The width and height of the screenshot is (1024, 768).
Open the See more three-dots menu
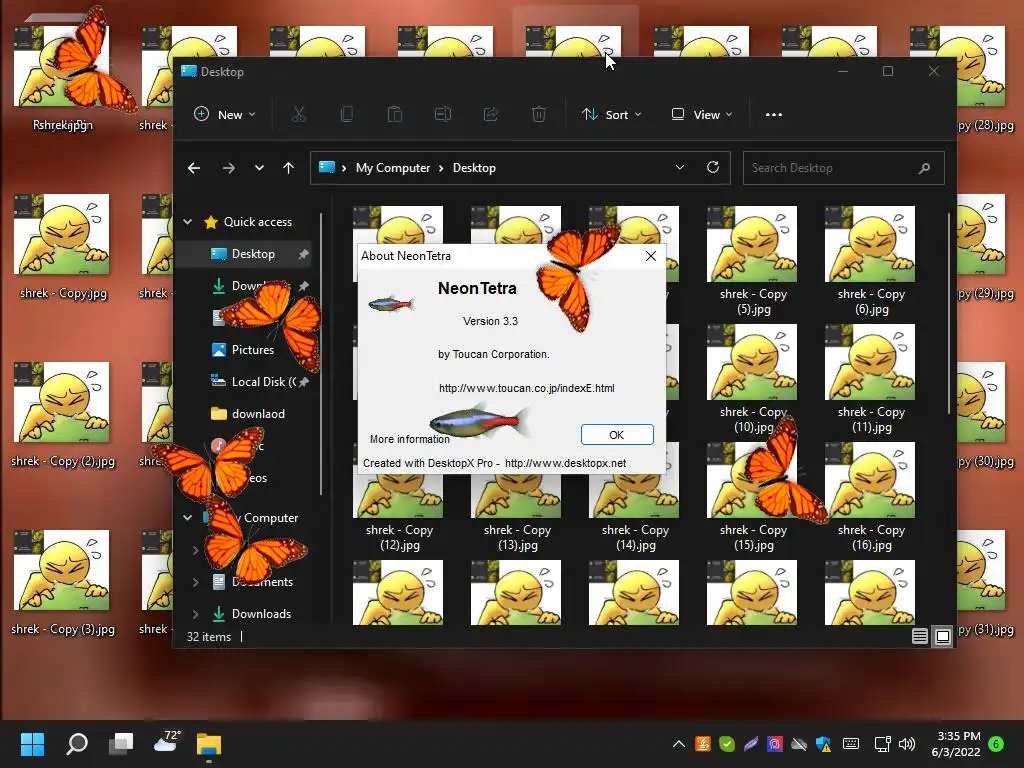pyautogui.click(x=774, y=114)
